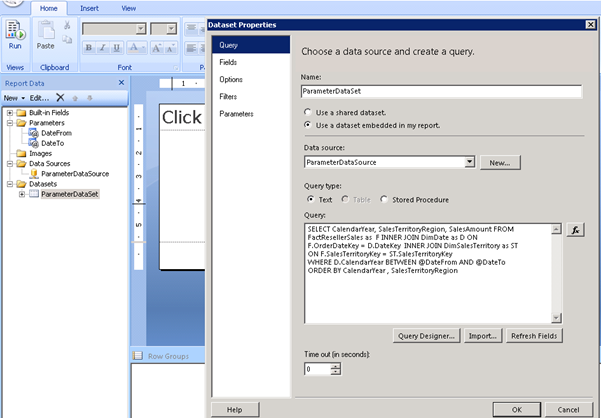
Task: Switch to the Insert ribbon tab
Action: coord(90,7)
